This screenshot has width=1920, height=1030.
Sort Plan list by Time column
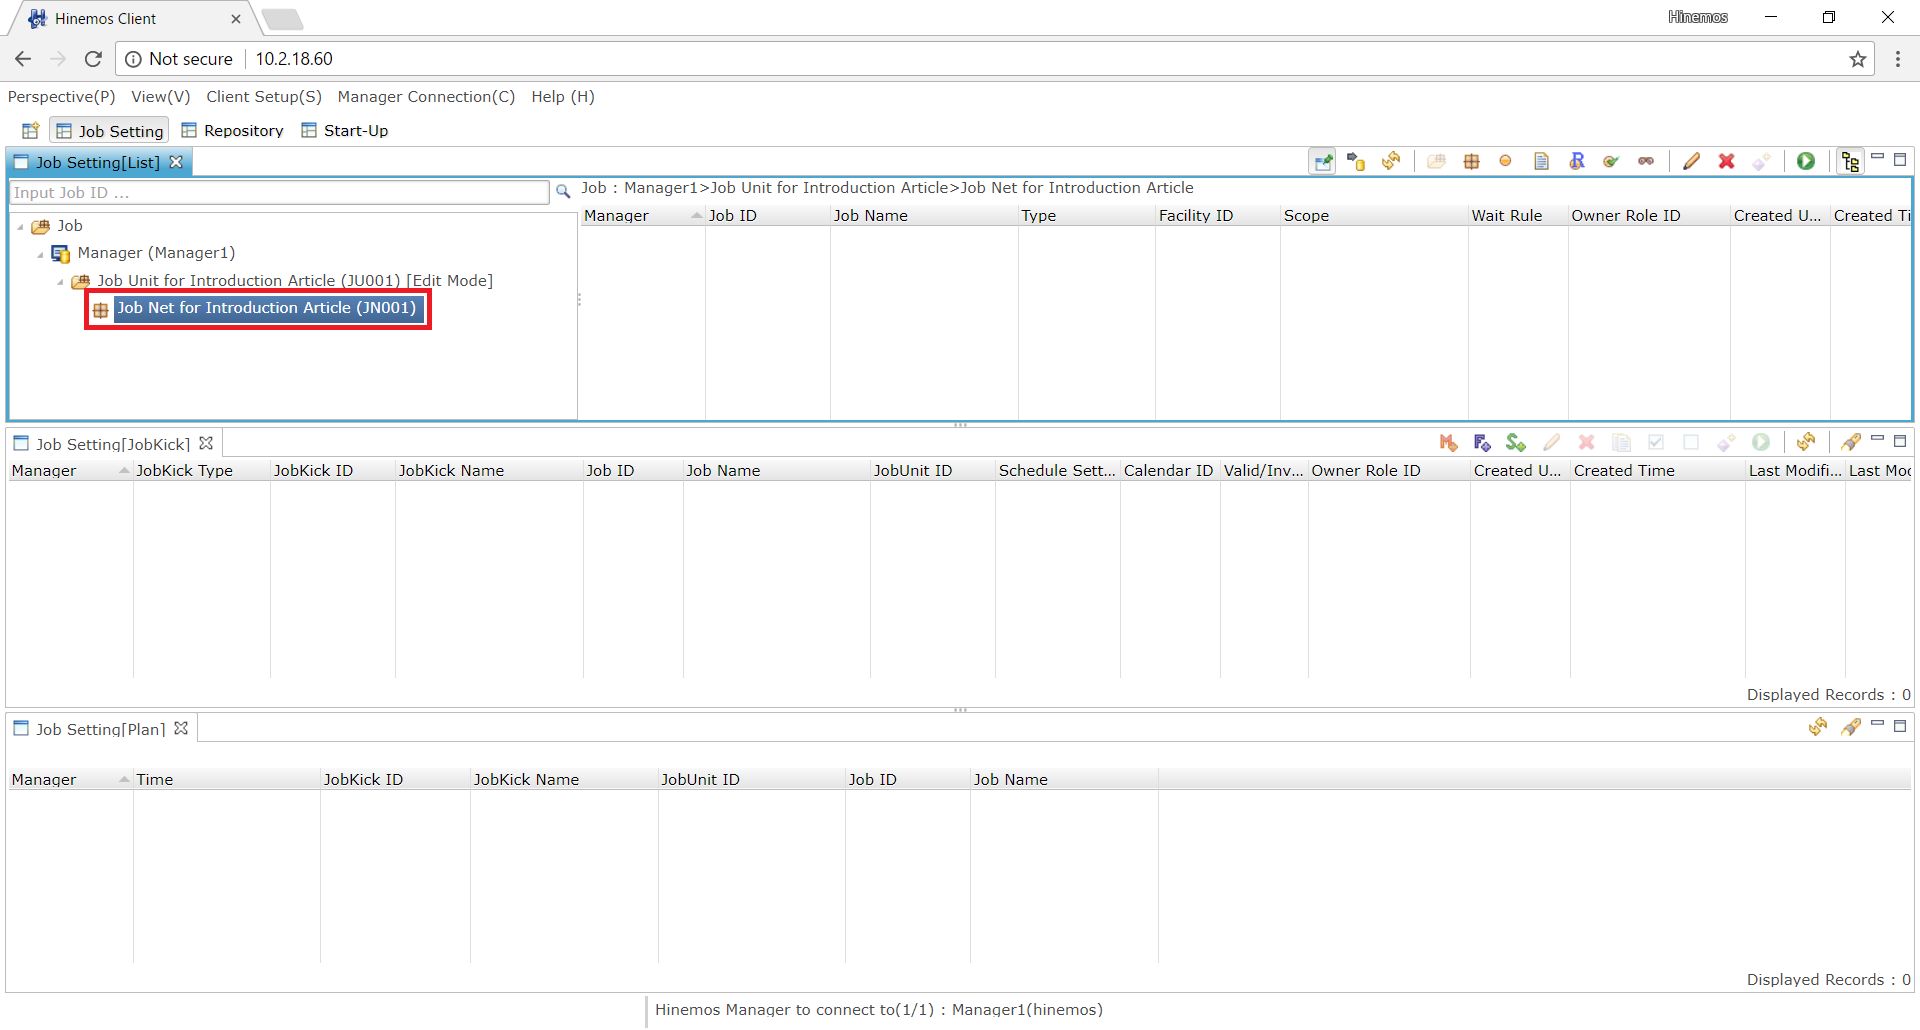click(226, 779)
